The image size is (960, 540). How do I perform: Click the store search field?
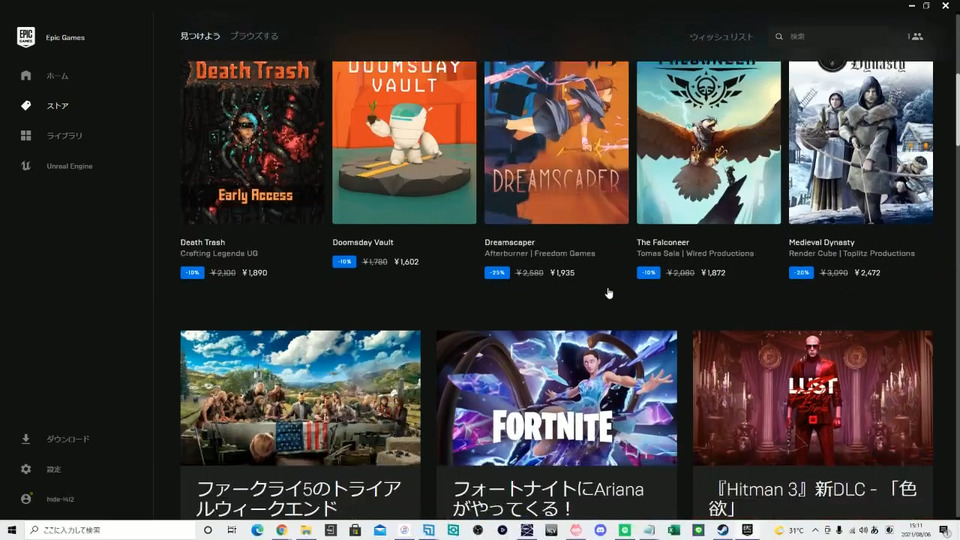pos(830,37)
